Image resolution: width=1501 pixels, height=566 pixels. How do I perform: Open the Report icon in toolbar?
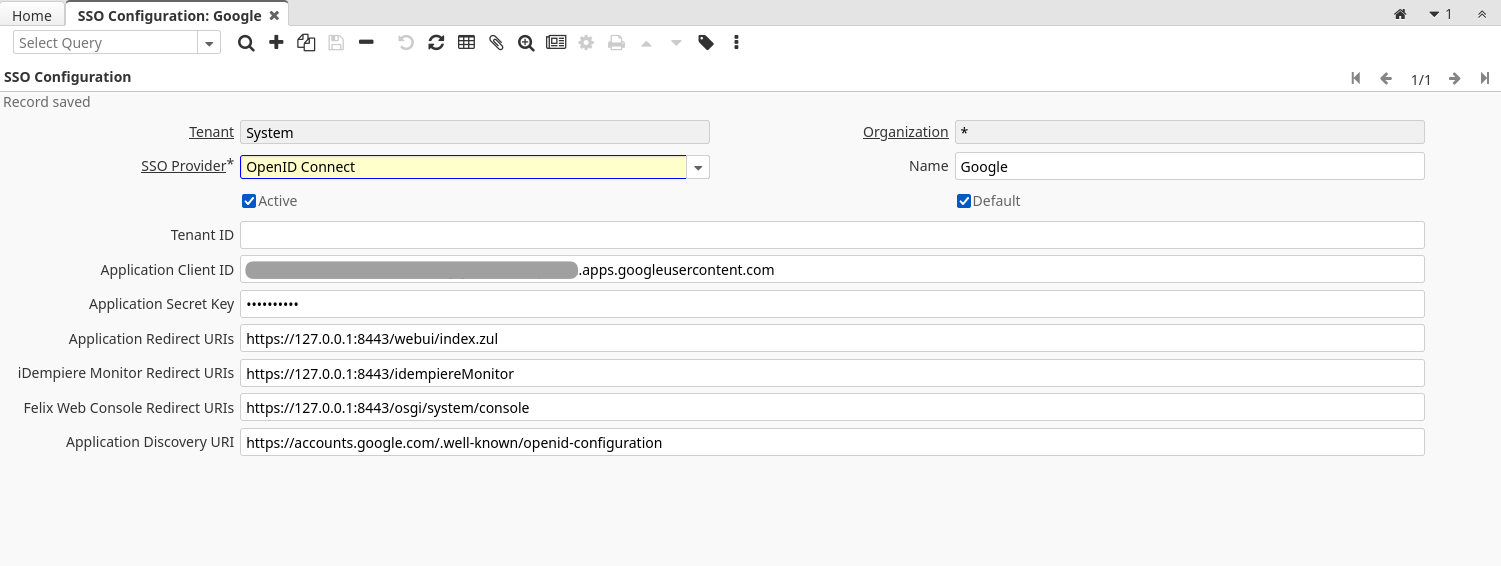point(556,43)
